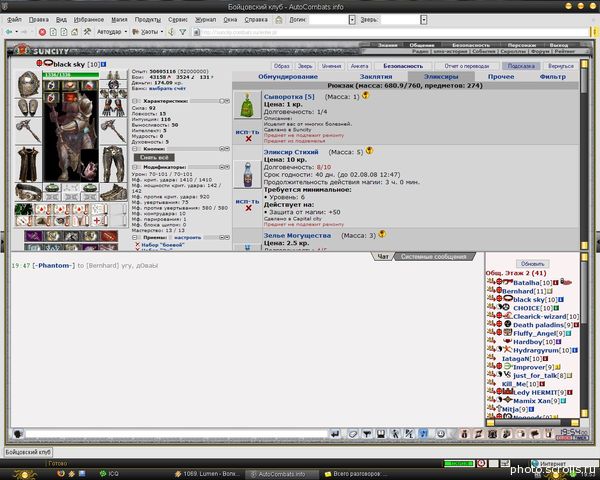Click the leggings equipment slot
Image resolution: width=600 pixels, height=480 pixels.
pyautogui.click(x=113, y=164)
